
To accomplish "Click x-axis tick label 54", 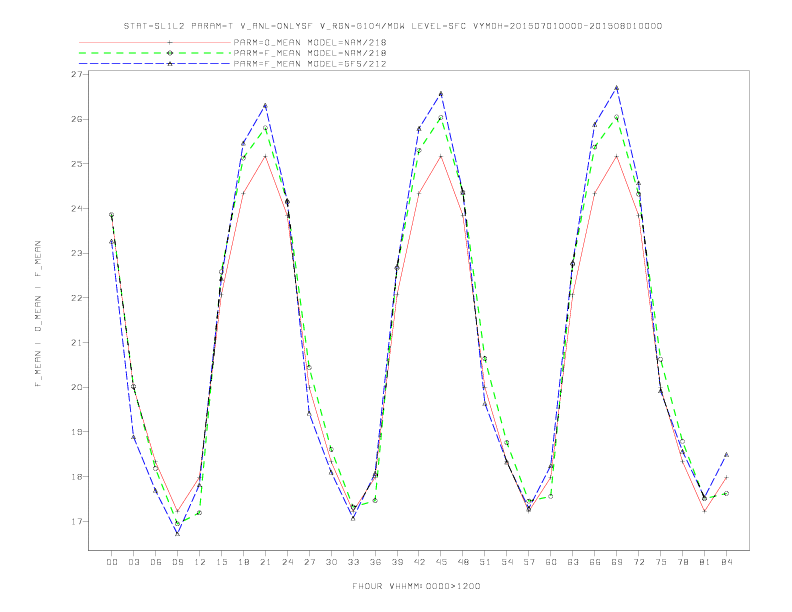I will click(507, 562).
